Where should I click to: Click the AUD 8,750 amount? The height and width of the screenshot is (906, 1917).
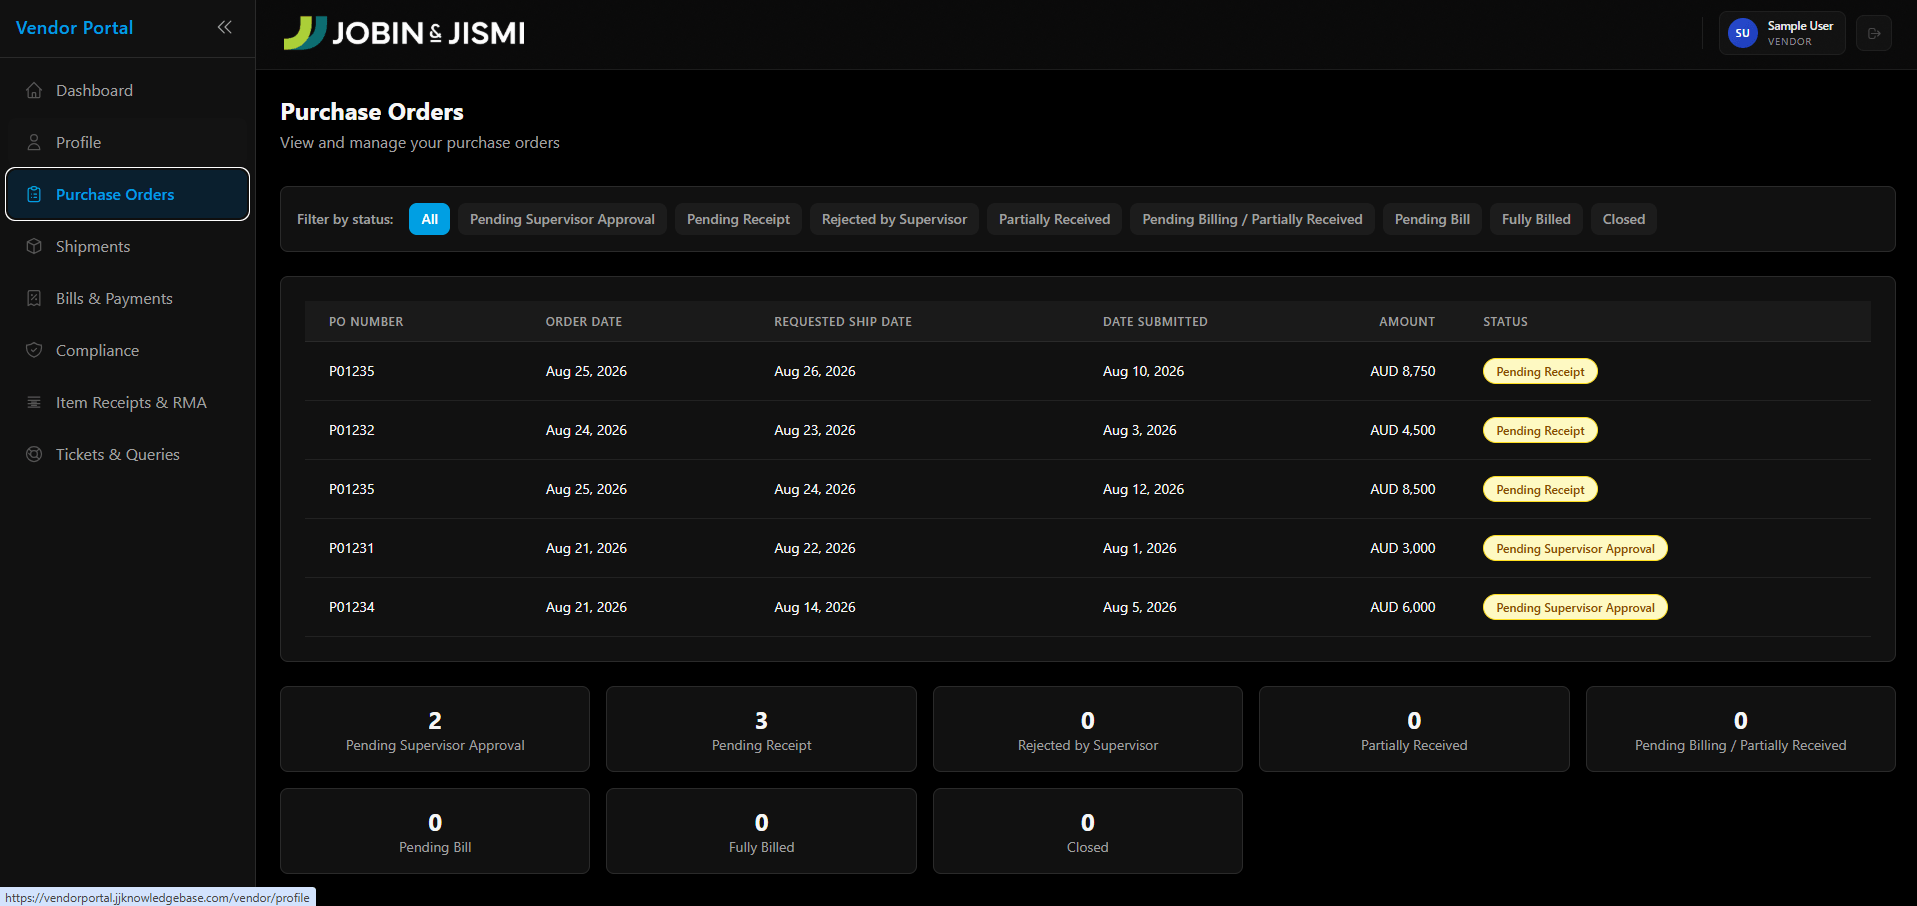coord(1402,371)
